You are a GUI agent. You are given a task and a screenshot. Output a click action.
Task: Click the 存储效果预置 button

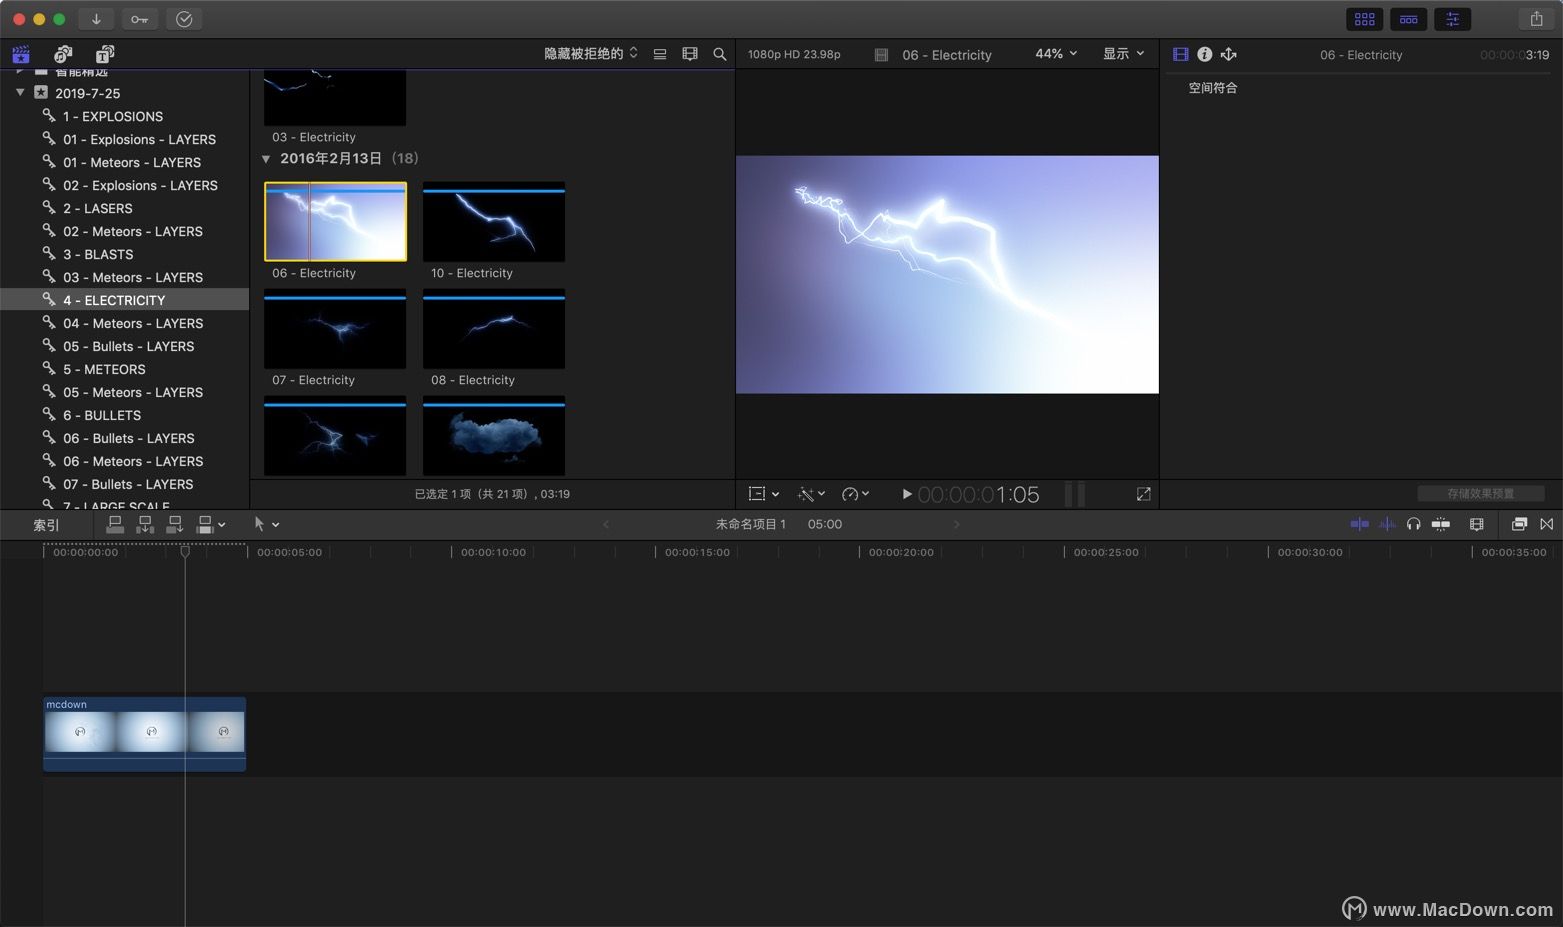[1481, 494]
